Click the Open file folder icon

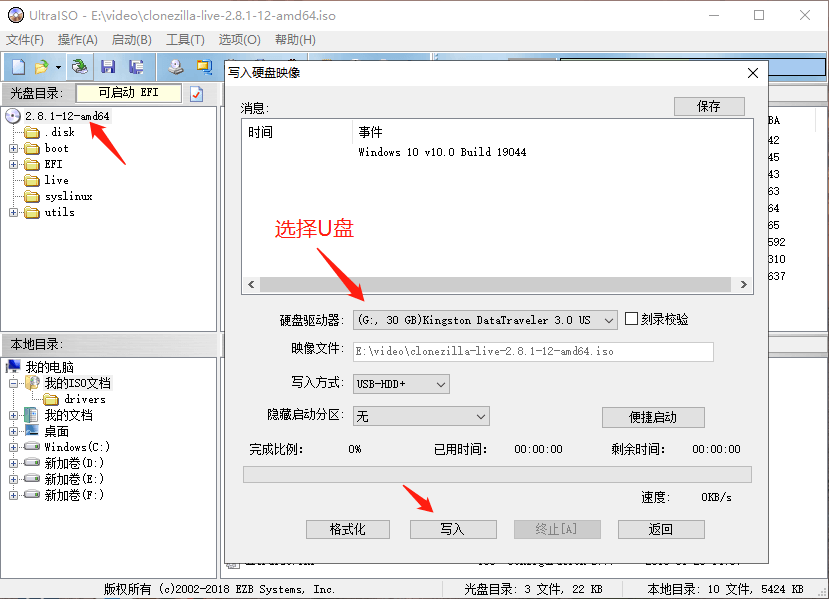point(41,67)
